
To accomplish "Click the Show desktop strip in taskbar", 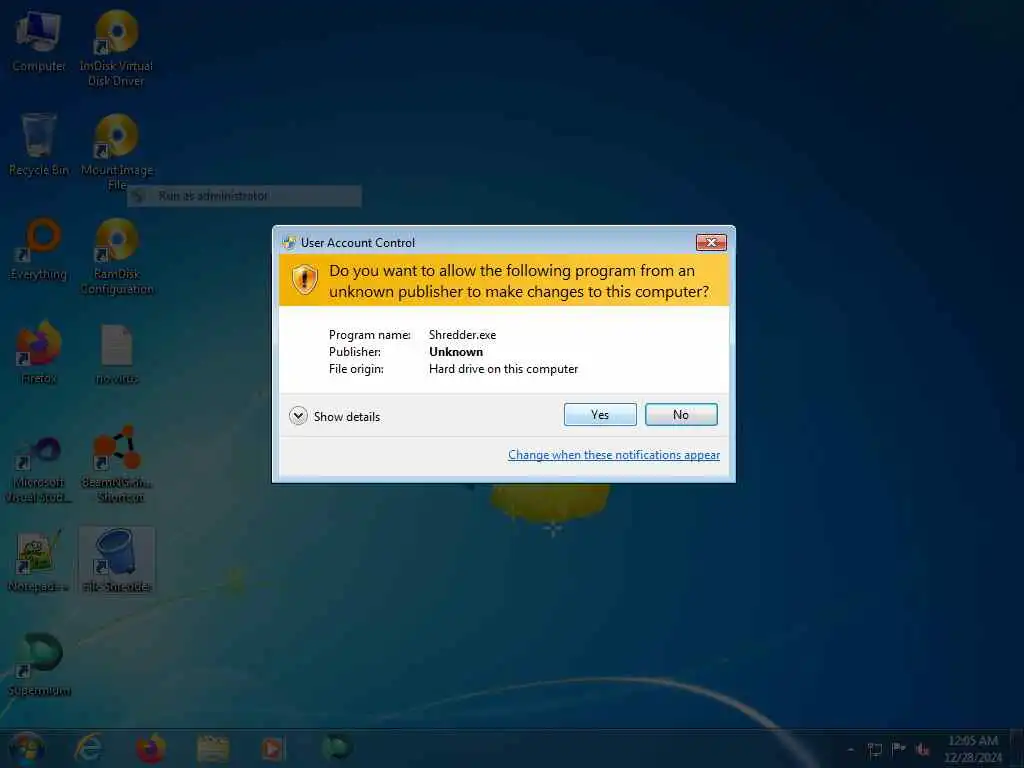I will pos(1017,749).
